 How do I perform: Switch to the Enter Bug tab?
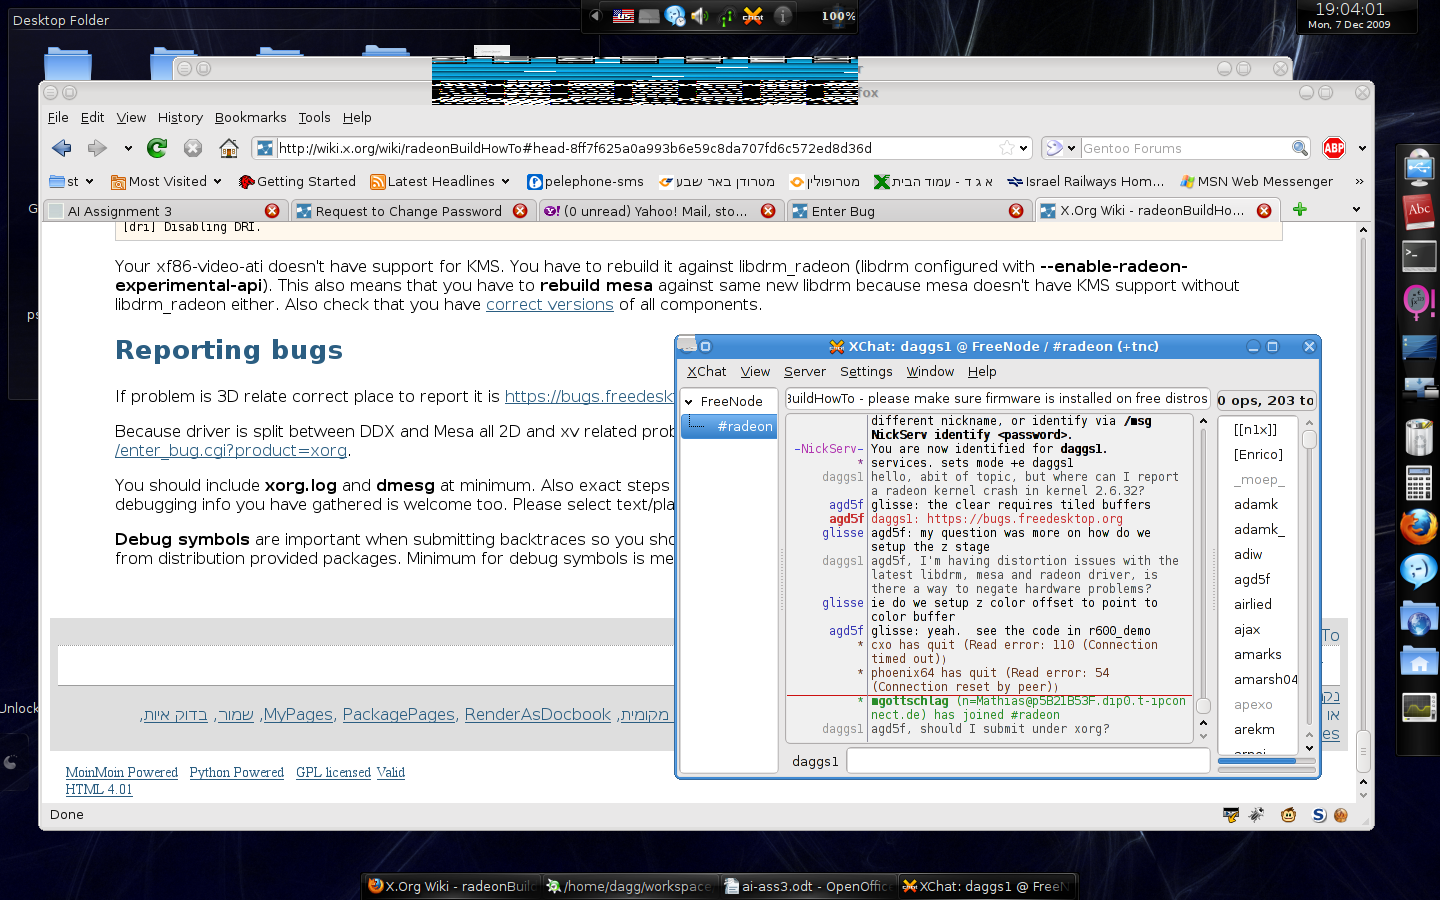pyautogui.click(x=843, y=211)
